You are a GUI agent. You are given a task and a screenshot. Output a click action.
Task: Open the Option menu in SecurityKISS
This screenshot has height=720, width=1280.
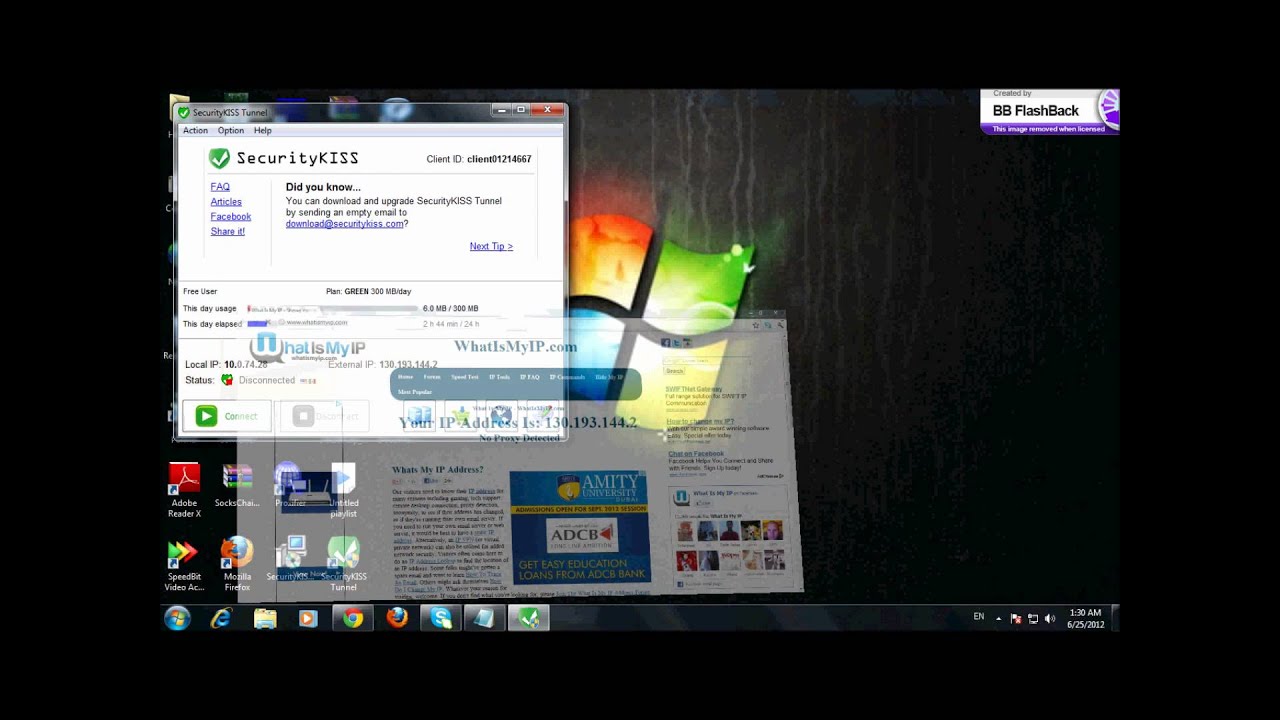tap(231, 130)
